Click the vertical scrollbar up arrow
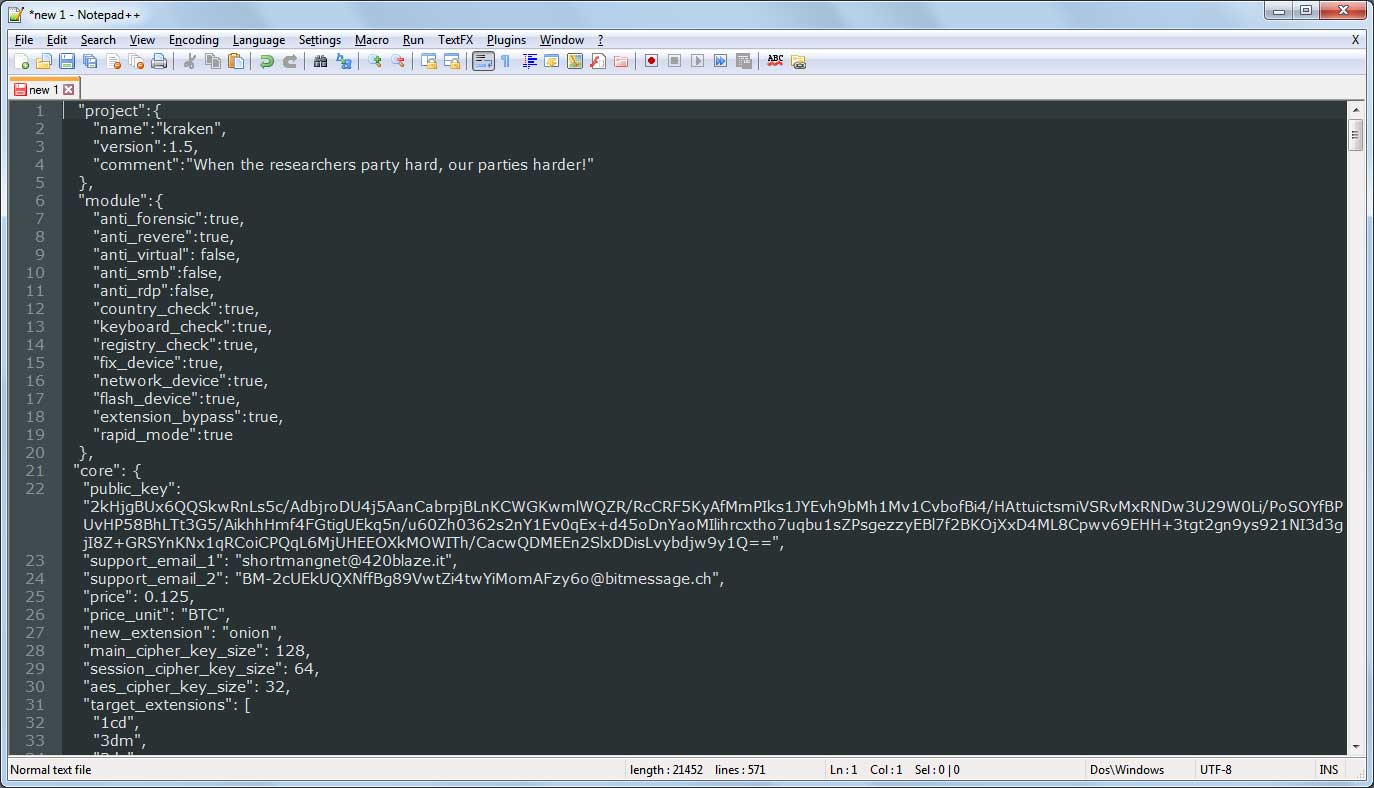Viewport: 1374px width, 788px height. pyautogui.click(x=1356, y=110)
